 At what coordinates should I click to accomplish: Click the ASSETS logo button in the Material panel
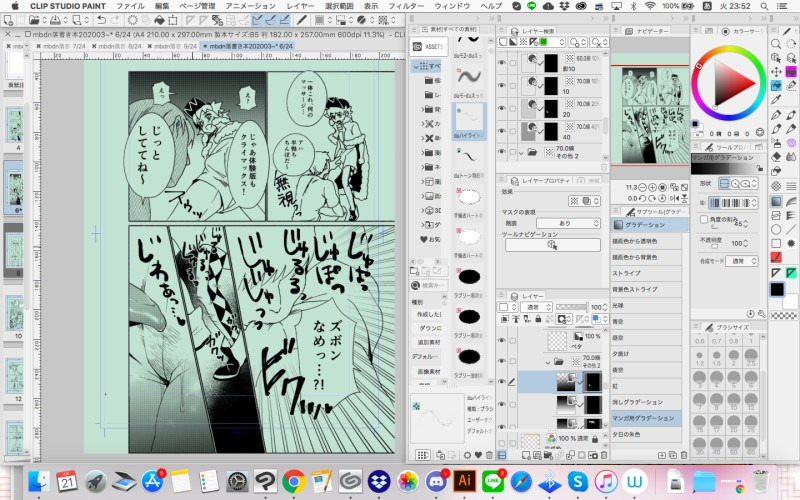click(x=429, y=46)
